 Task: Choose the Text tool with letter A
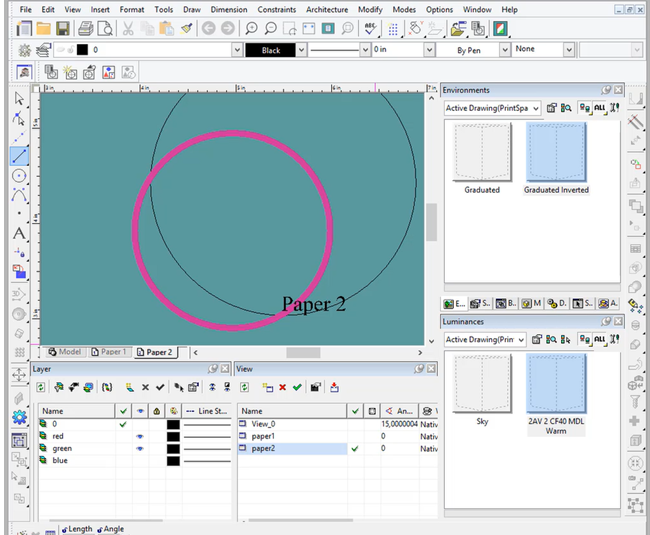[x=19, y=233]
